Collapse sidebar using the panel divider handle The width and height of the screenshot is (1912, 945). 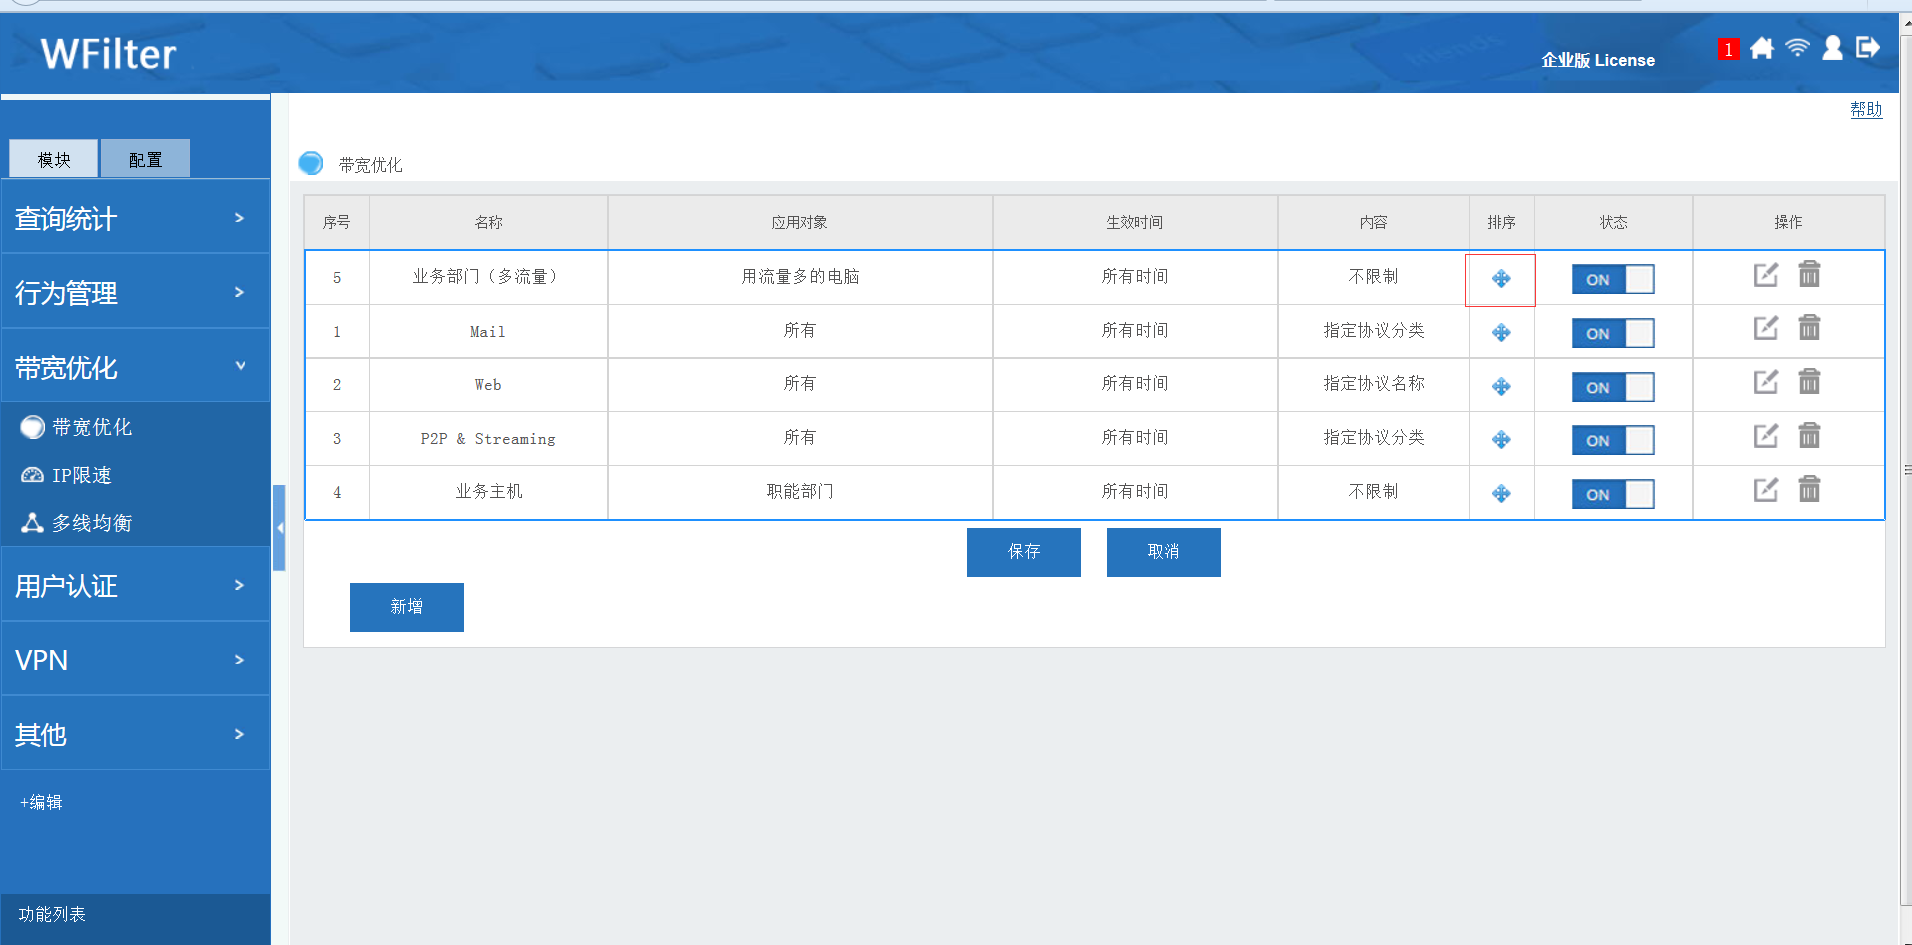click(280, 527)
